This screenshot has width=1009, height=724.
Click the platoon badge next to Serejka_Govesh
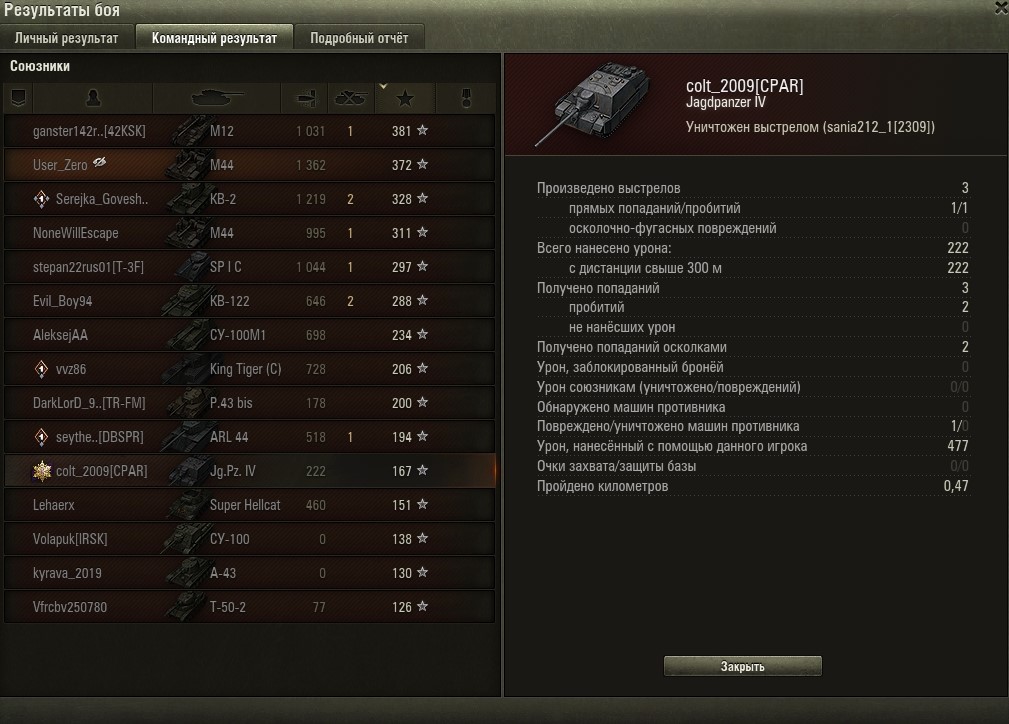41,200
